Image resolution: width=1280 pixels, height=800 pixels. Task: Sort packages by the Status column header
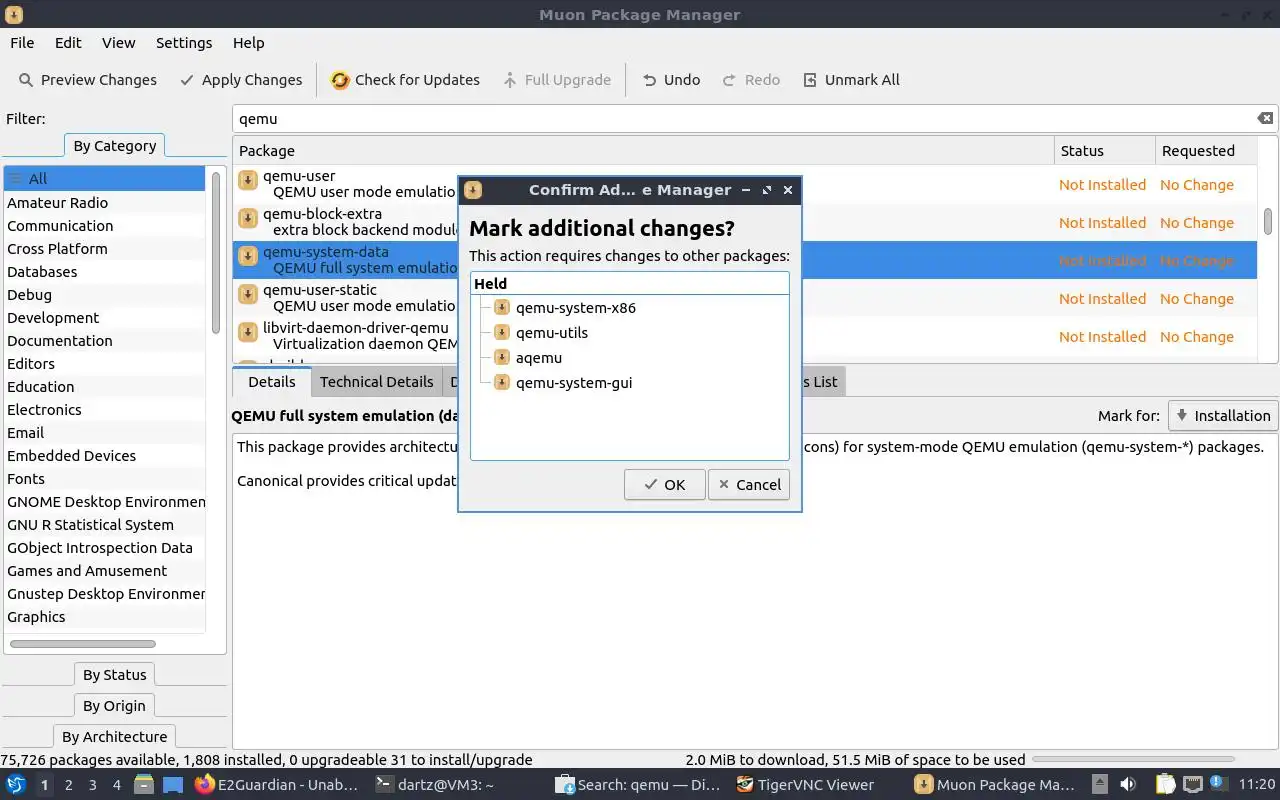(x=1104, y=151)
